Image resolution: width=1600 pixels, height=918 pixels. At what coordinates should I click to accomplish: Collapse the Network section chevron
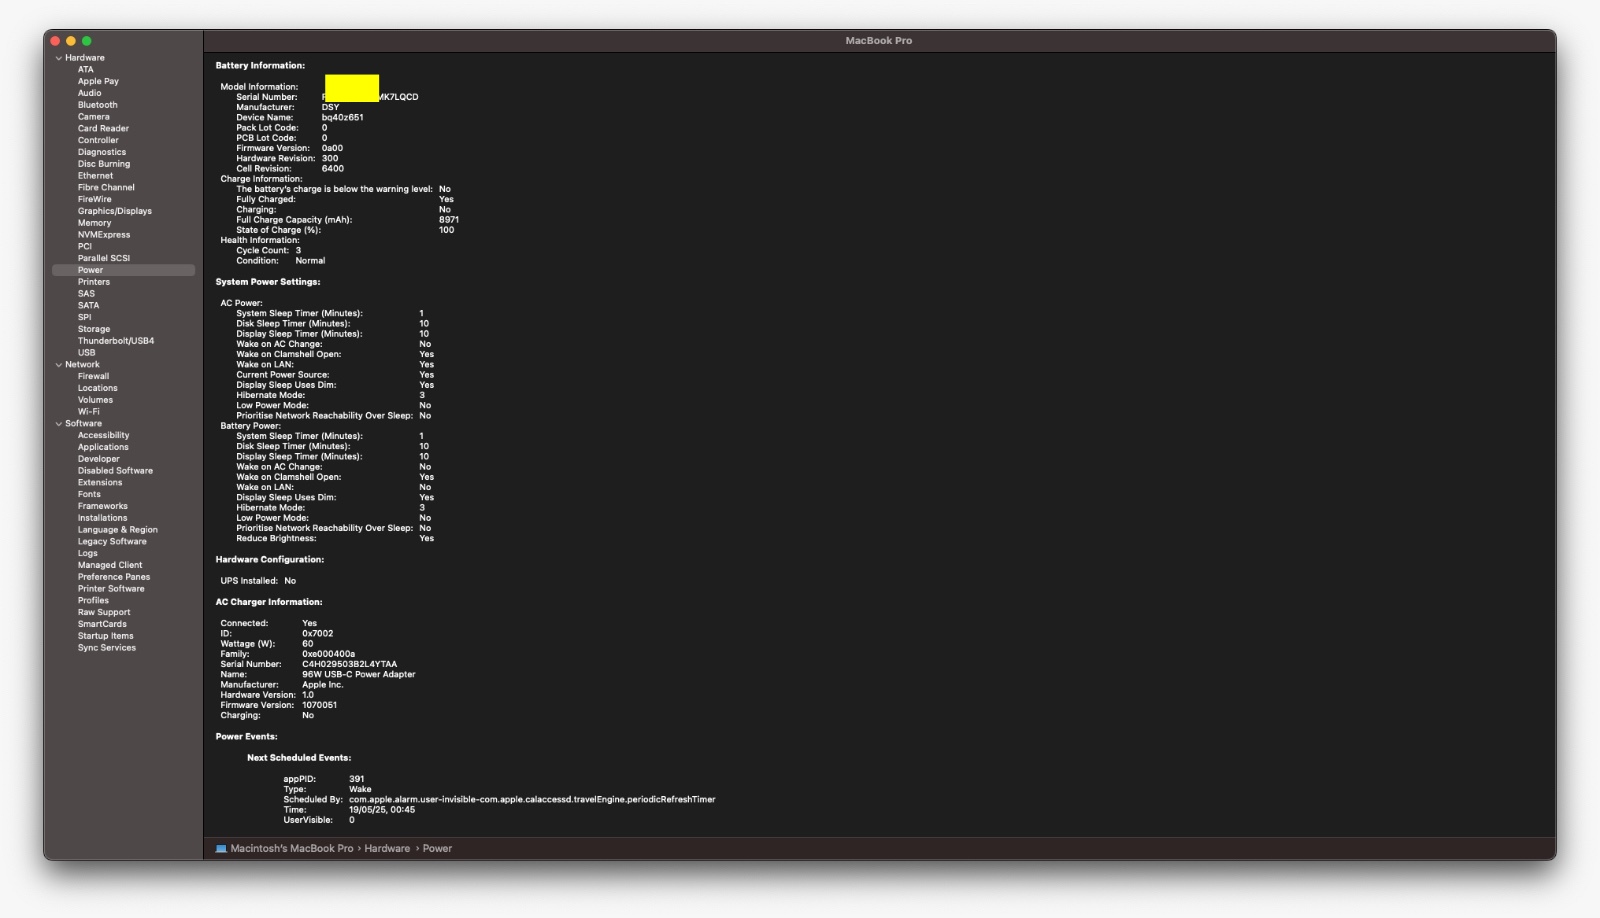pos(59,365)
